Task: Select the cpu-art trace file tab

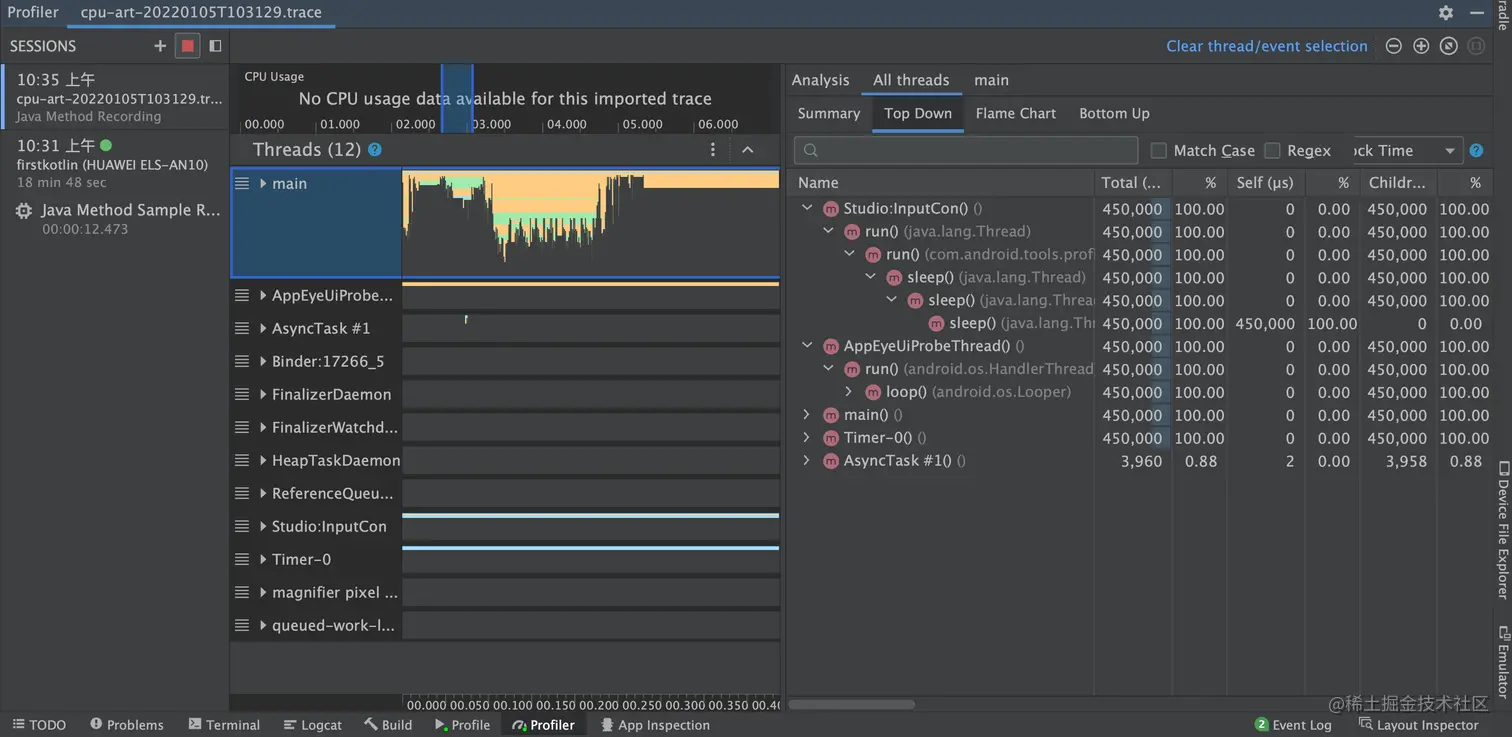Action: pos(201,13)
